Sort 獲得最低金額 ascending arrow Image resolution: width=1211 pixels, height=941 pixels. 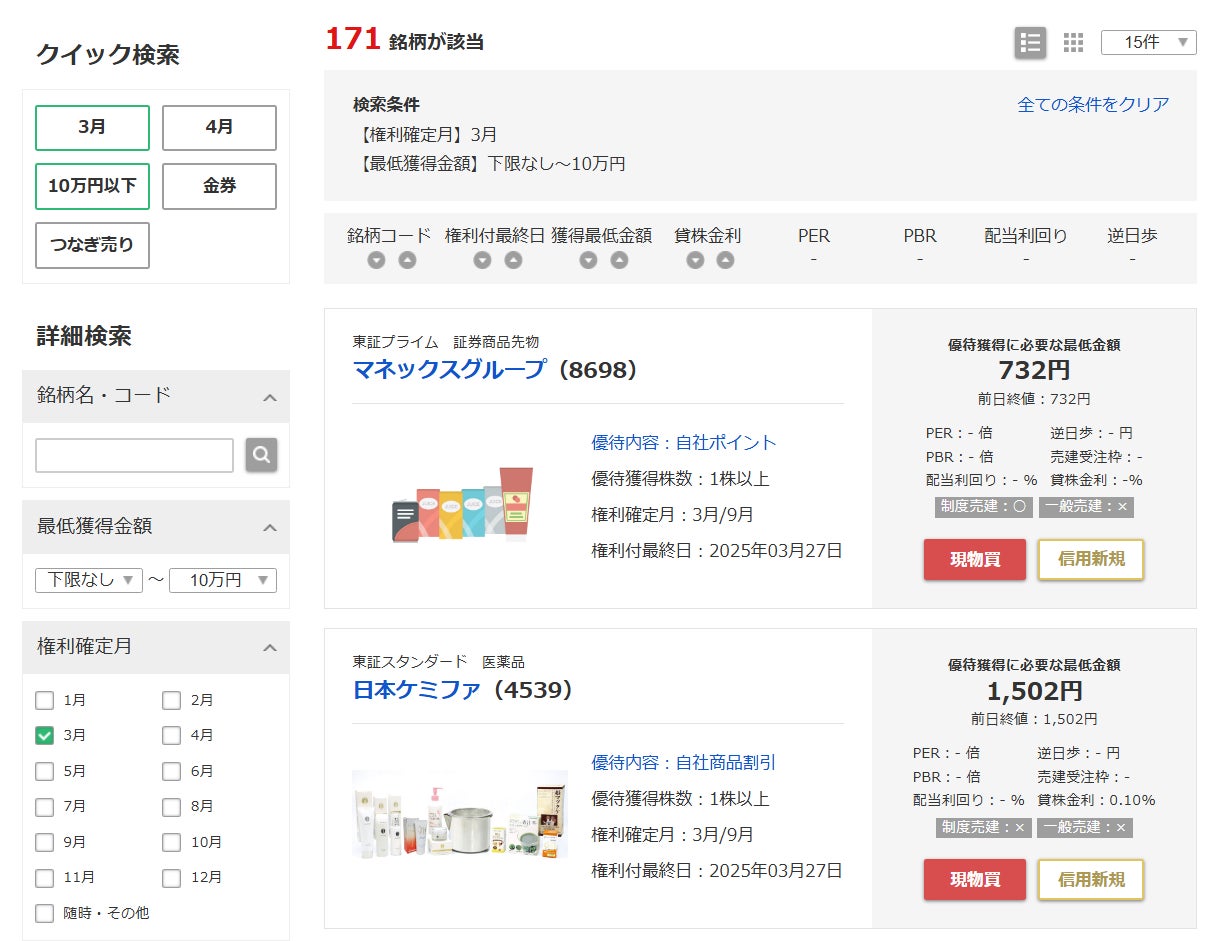point(619,260)
